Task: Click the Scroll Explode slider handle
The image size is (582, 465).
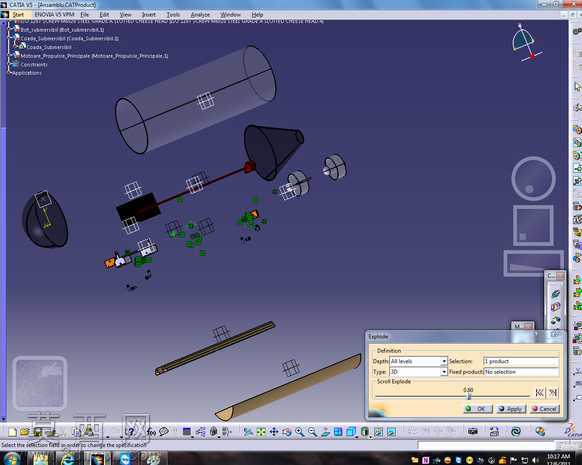Action: pos(469,397)
